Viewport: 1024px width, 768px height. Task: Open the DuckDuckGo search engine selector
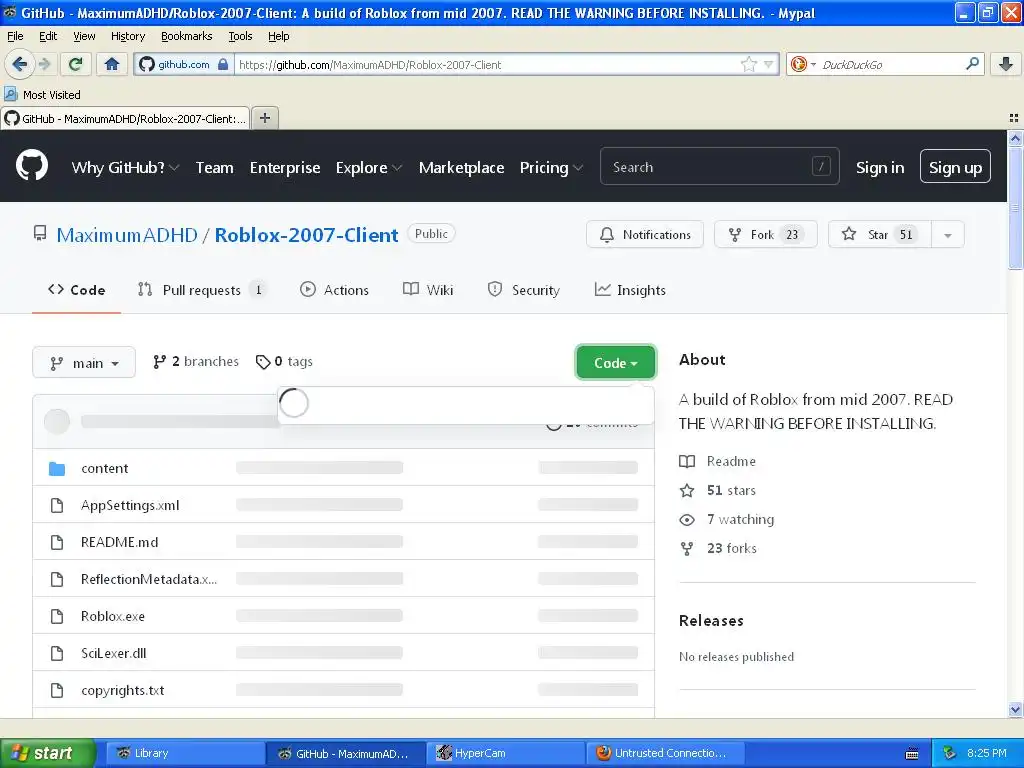(803, 64)
